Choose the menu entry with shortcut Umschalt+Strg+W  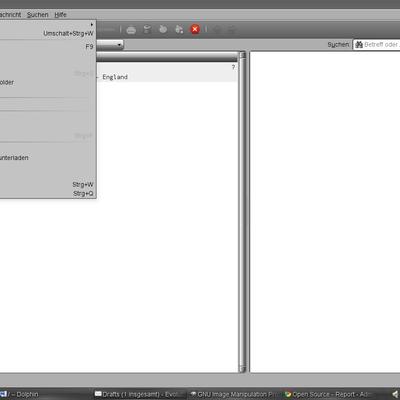(x=47, y=33)
